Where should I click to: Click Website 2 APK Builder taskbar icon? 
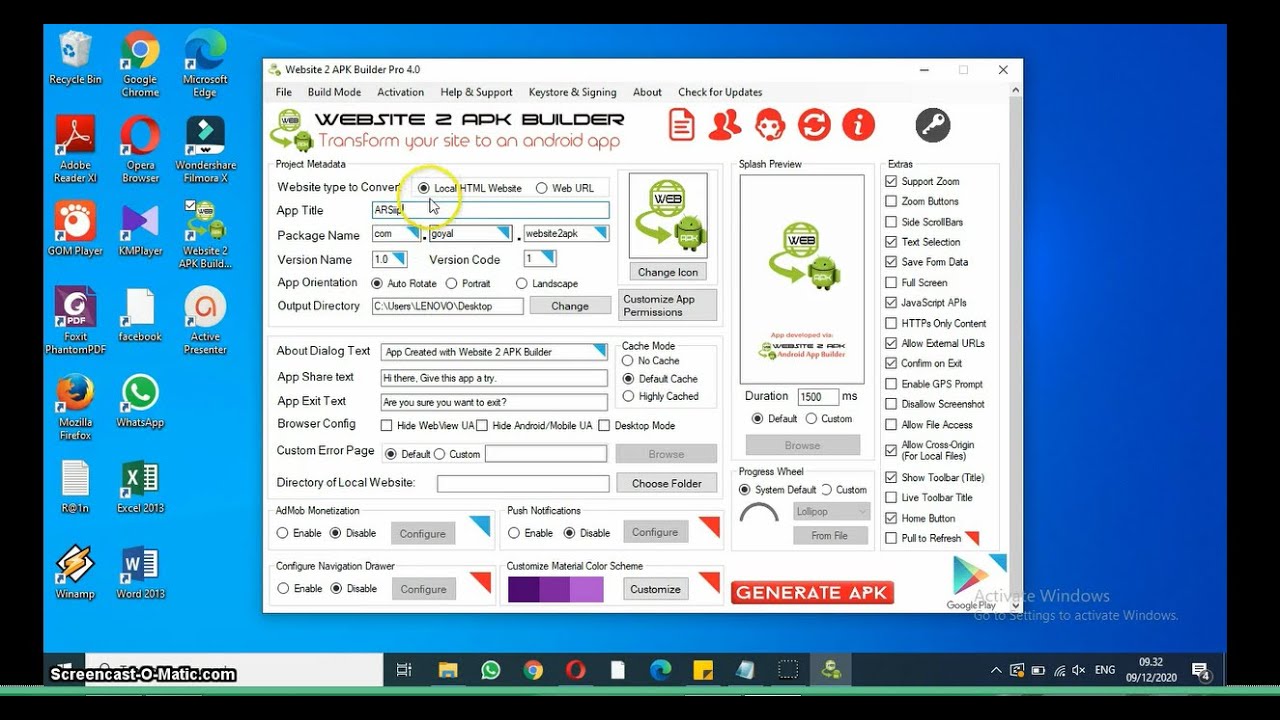coord(830,670)
